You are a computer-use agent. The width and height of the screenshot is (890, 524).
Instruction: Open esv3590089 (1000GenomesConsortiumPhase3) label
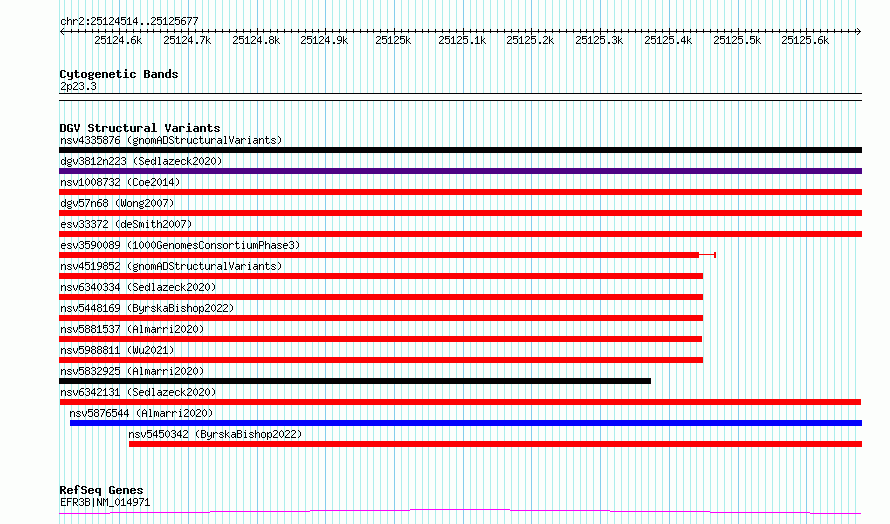coord(180,245)
